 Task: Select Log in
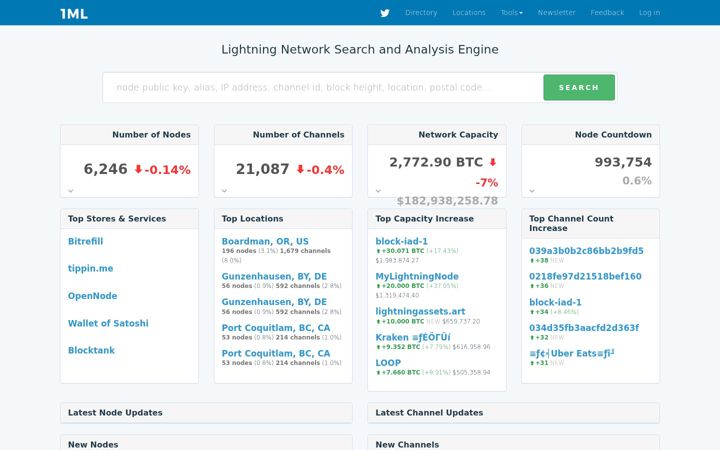649,12
